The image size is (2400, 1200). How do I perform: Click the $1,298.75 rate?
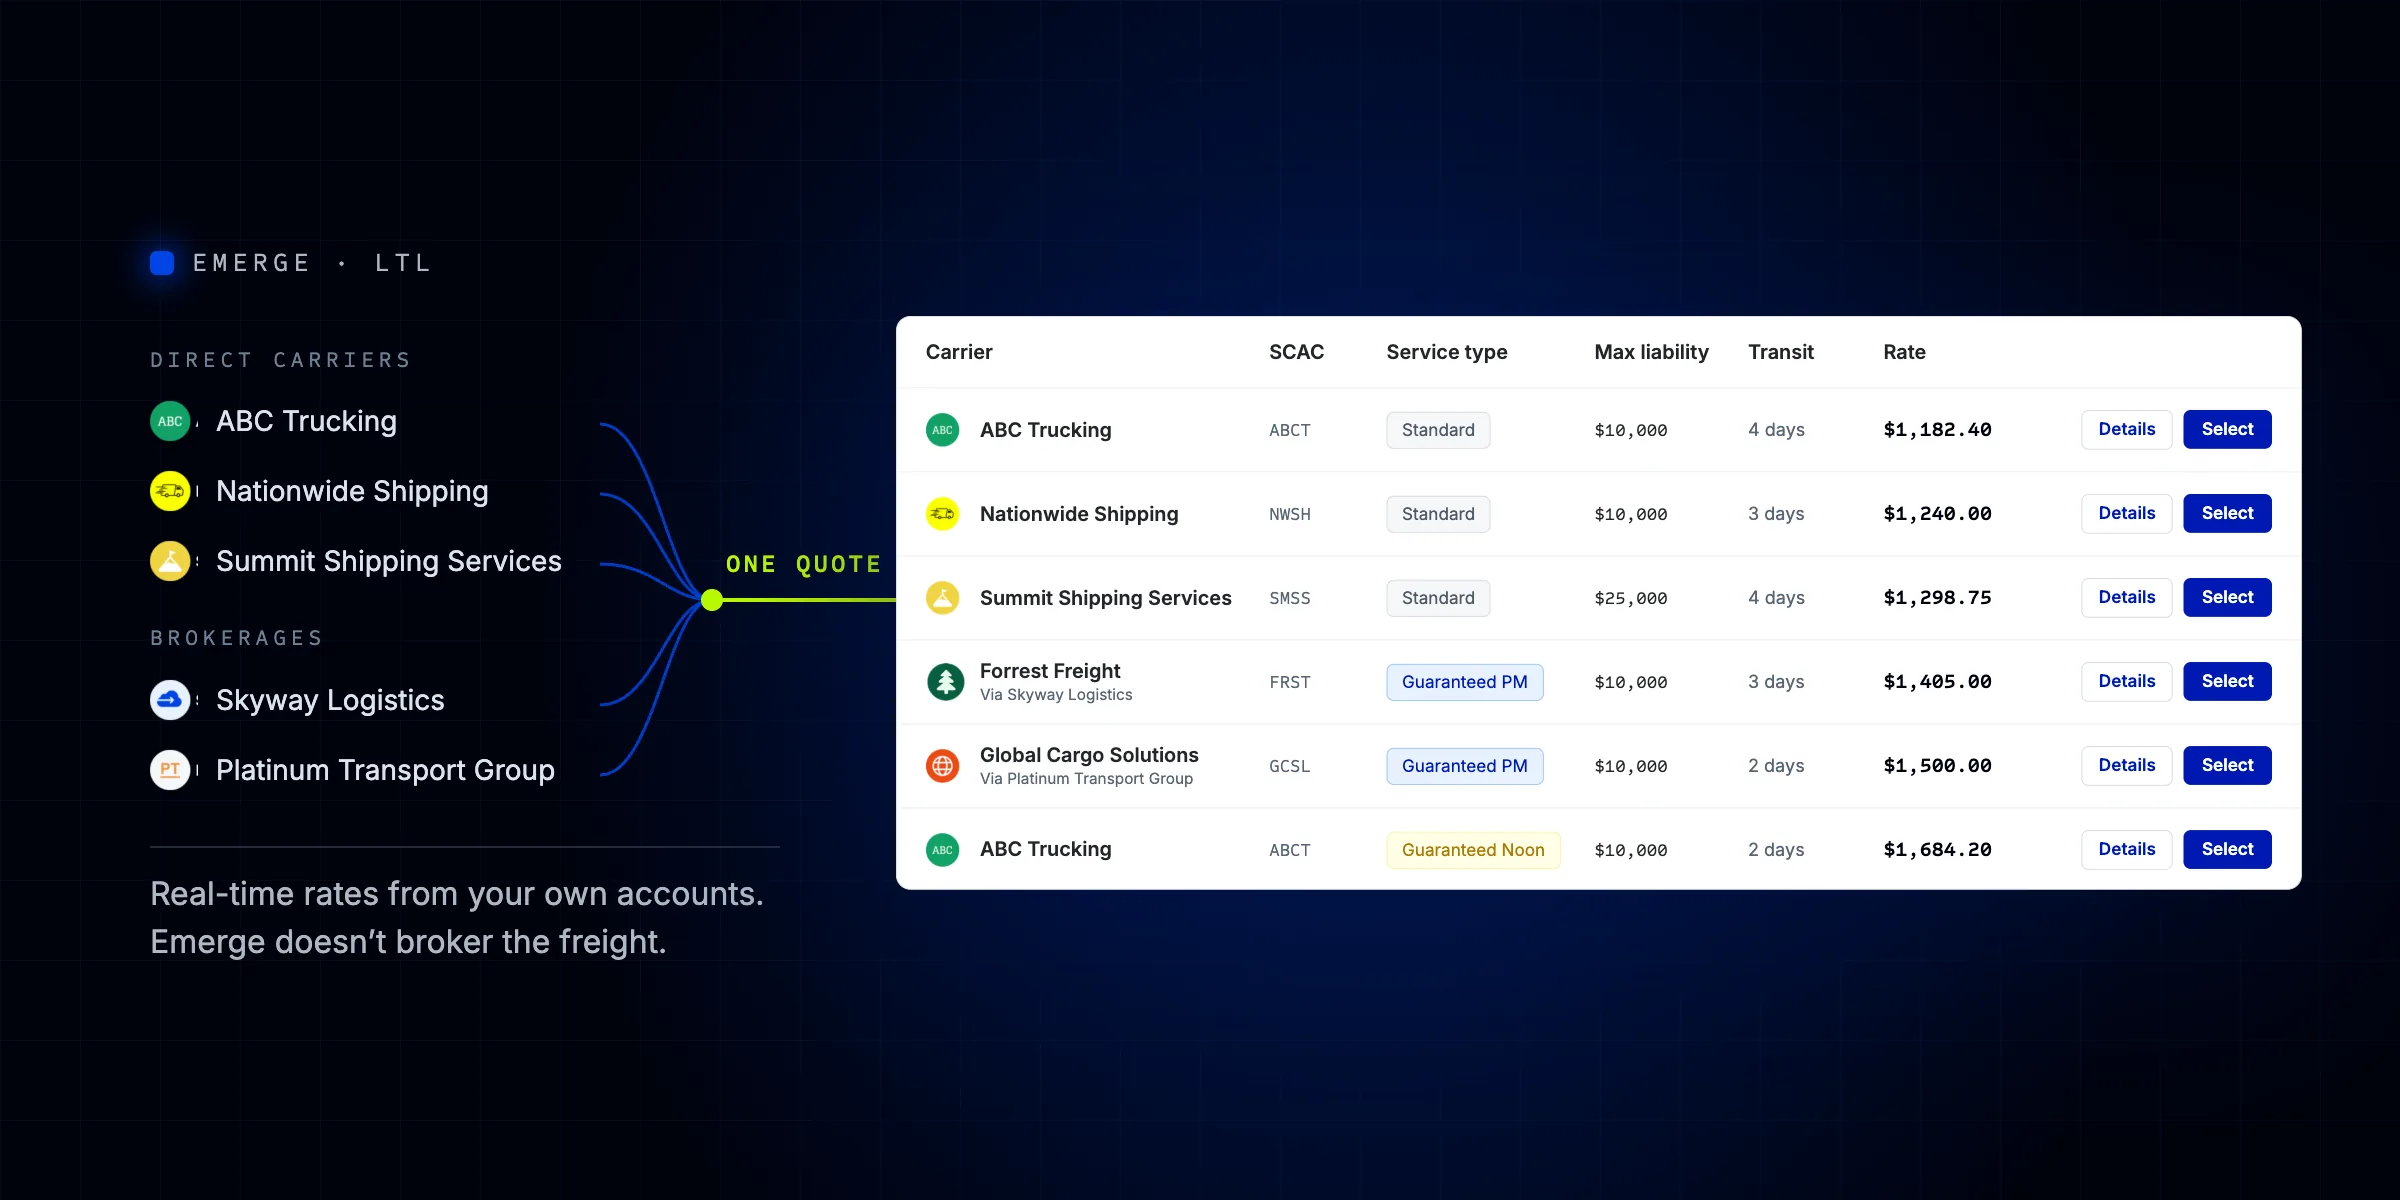coord(1937,598)
